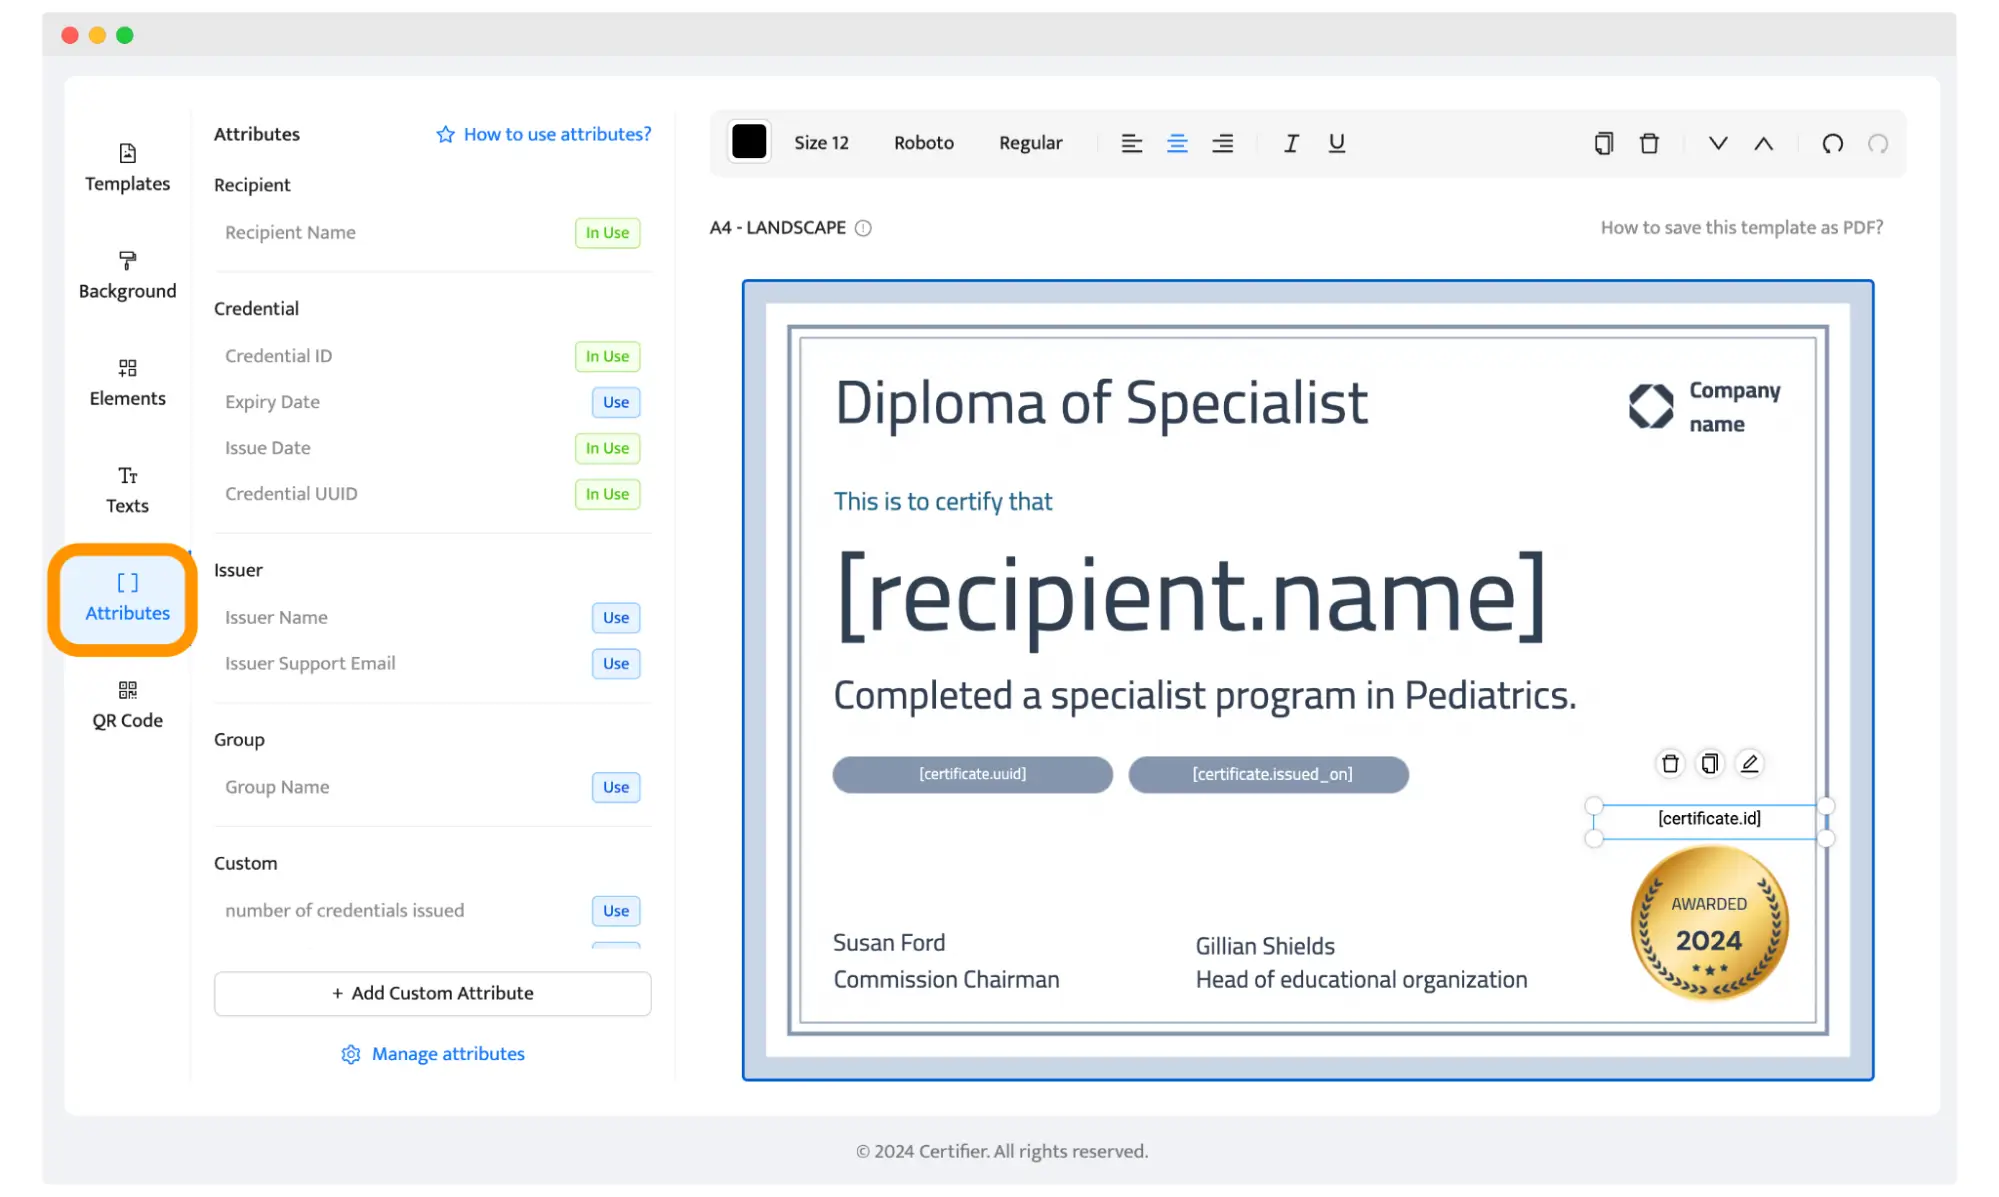Select the [certificate.uuid] pill element
The height and width of the screenshot is (1197, 1999).
pyautogui.click(x=972, y=774)
